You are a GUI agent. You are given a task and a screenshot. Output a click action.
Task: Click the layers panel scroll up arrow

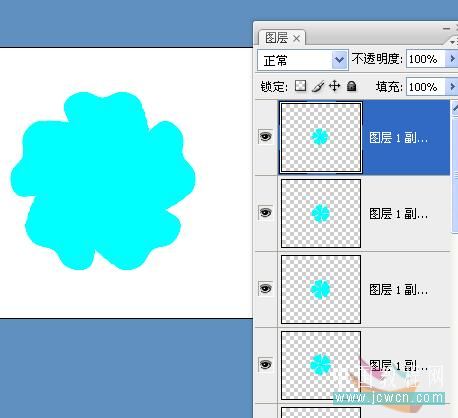click(455, 108)
